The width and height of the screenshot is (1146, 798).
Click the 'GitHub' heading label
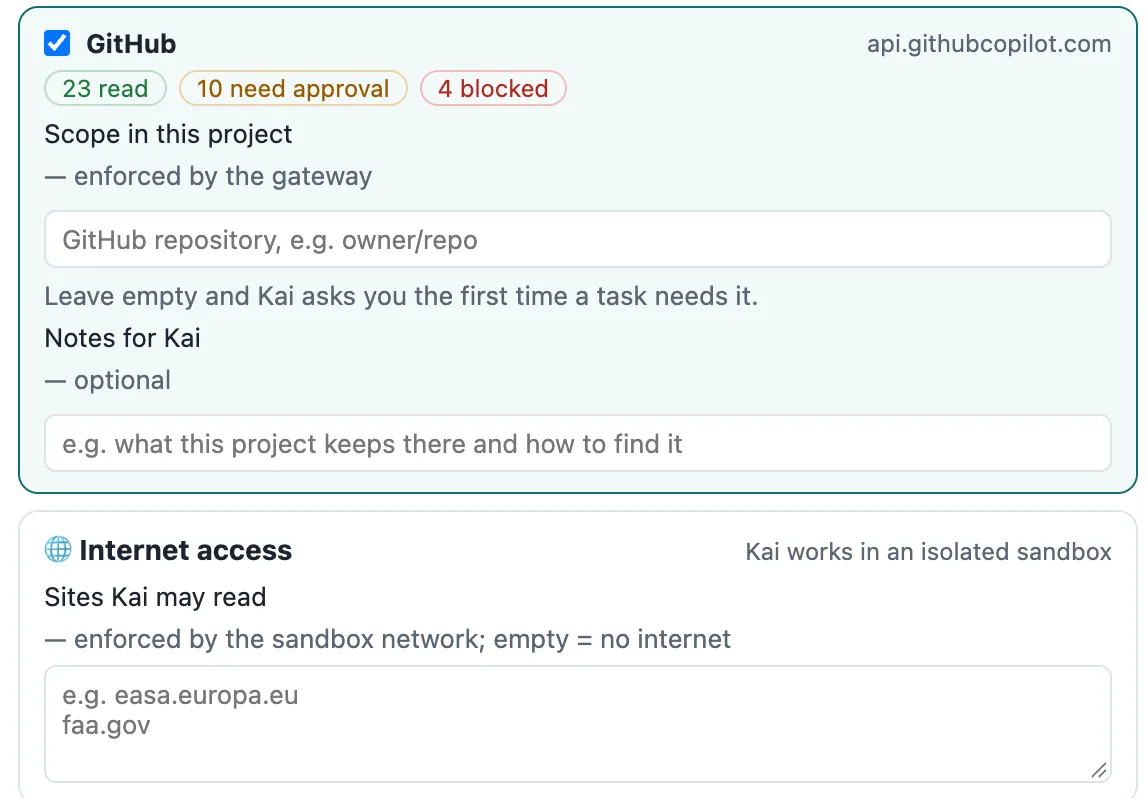tap(131, 44)
